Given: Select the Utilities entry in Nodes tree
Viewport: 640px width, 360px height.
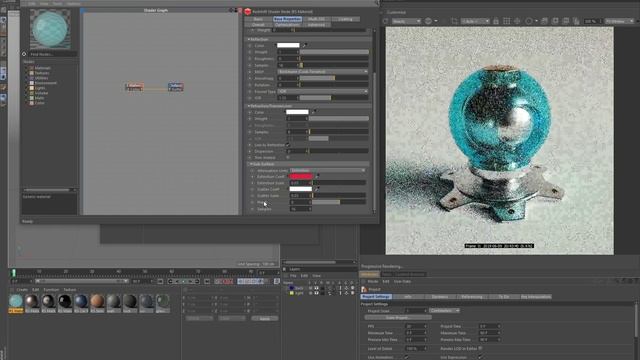Looking at the screenshot, I should pyautogui.click(x=41, y=78).
